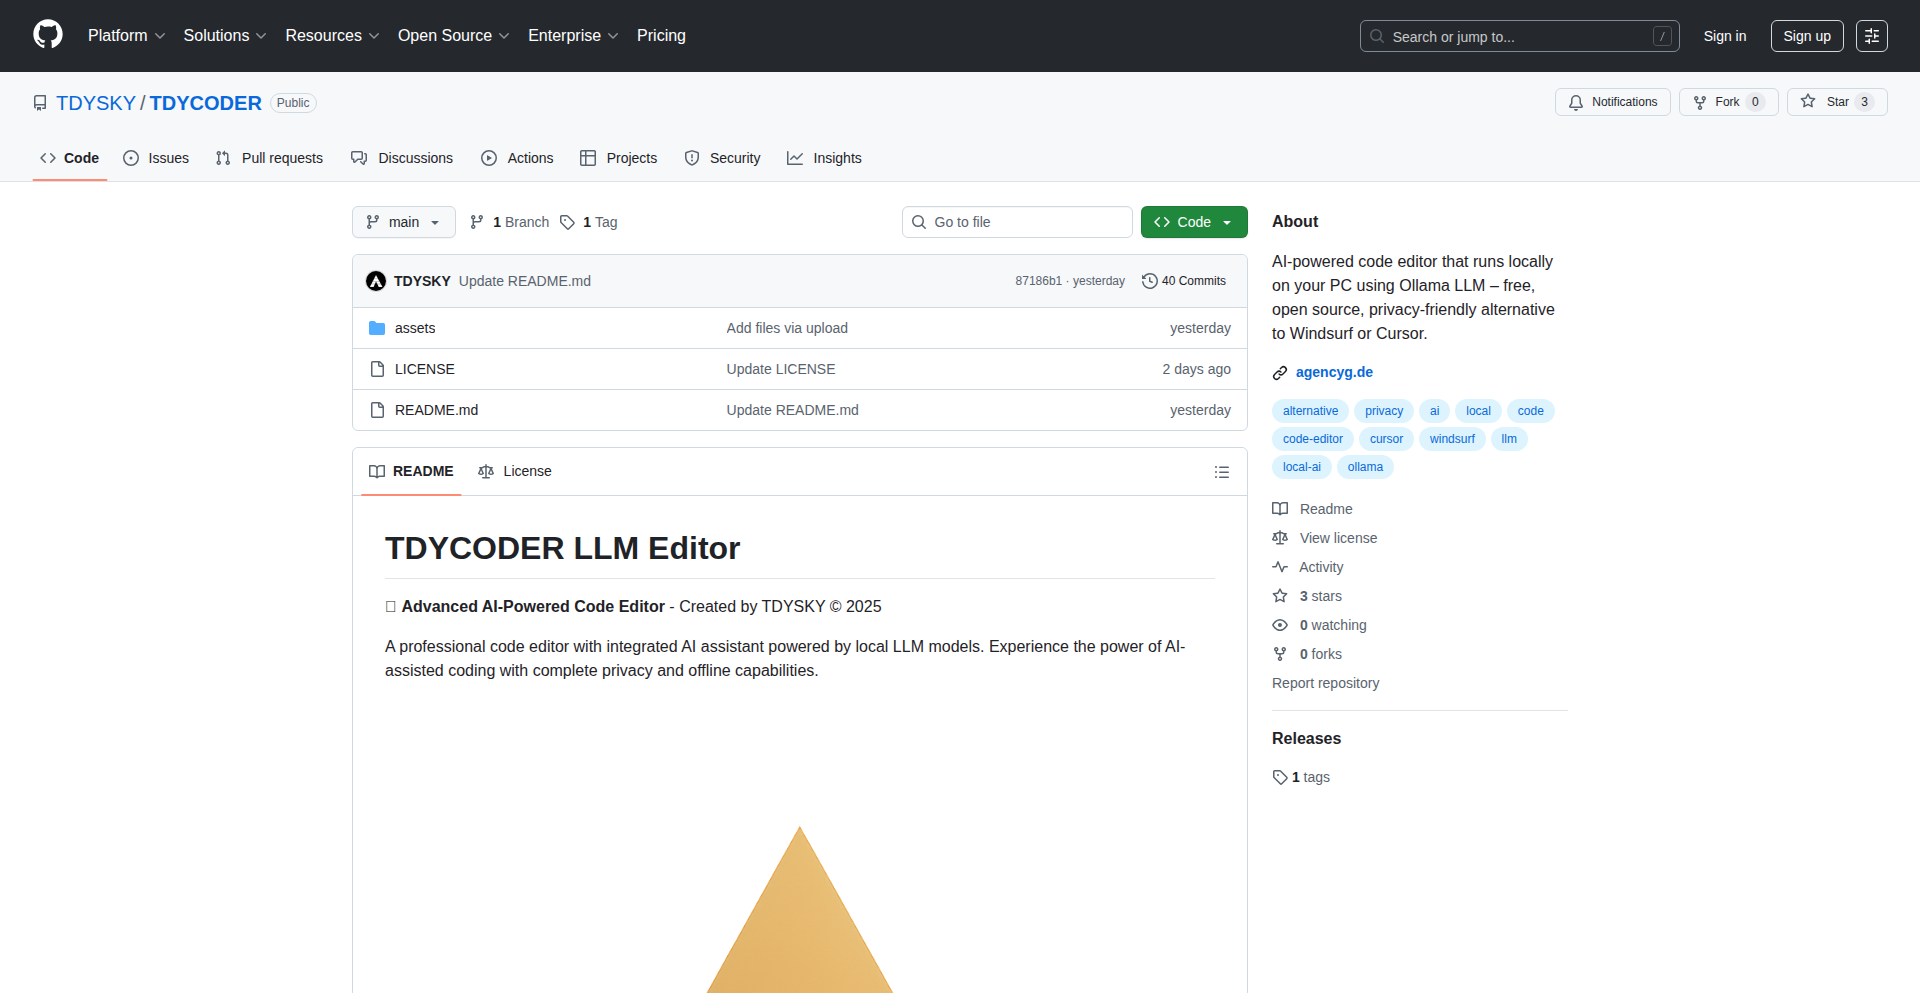Open the LICENSE file
Image resolution: width=1920 pixels, height=993 pixels.
[x=425, y=369]
